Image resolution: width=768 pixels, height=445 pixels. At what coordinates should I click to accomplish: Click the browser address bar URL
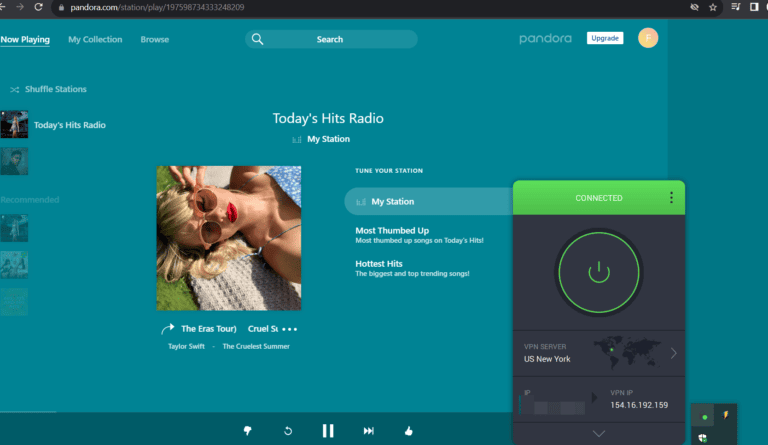click(x=157, y=7)
